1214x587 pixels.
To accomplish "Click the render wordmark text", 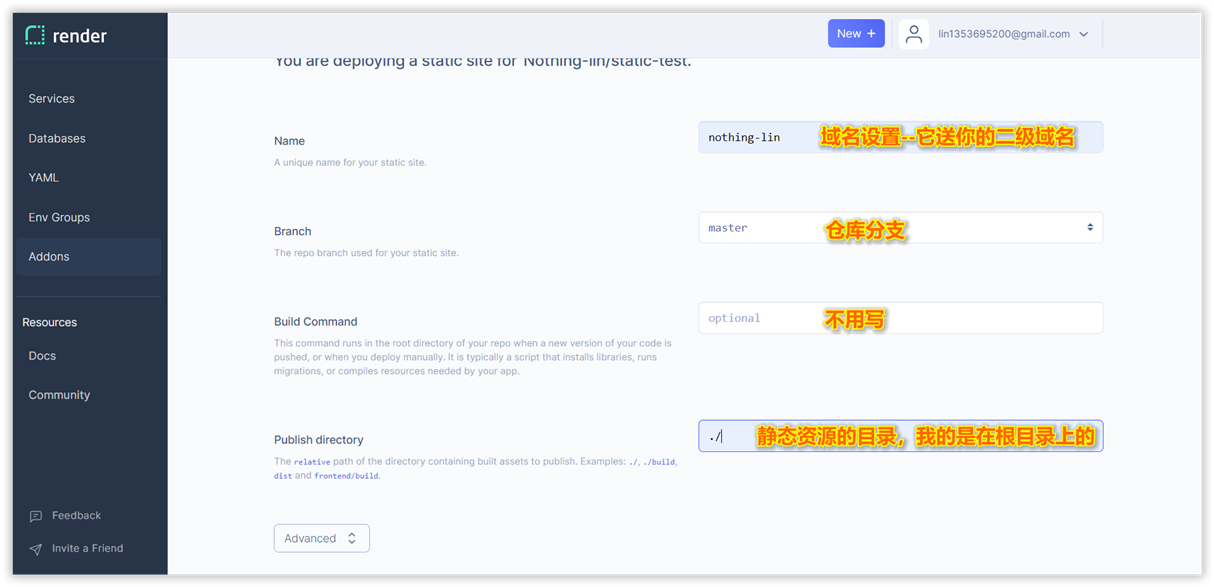I will pyautogui.click(x=80, y=36).
